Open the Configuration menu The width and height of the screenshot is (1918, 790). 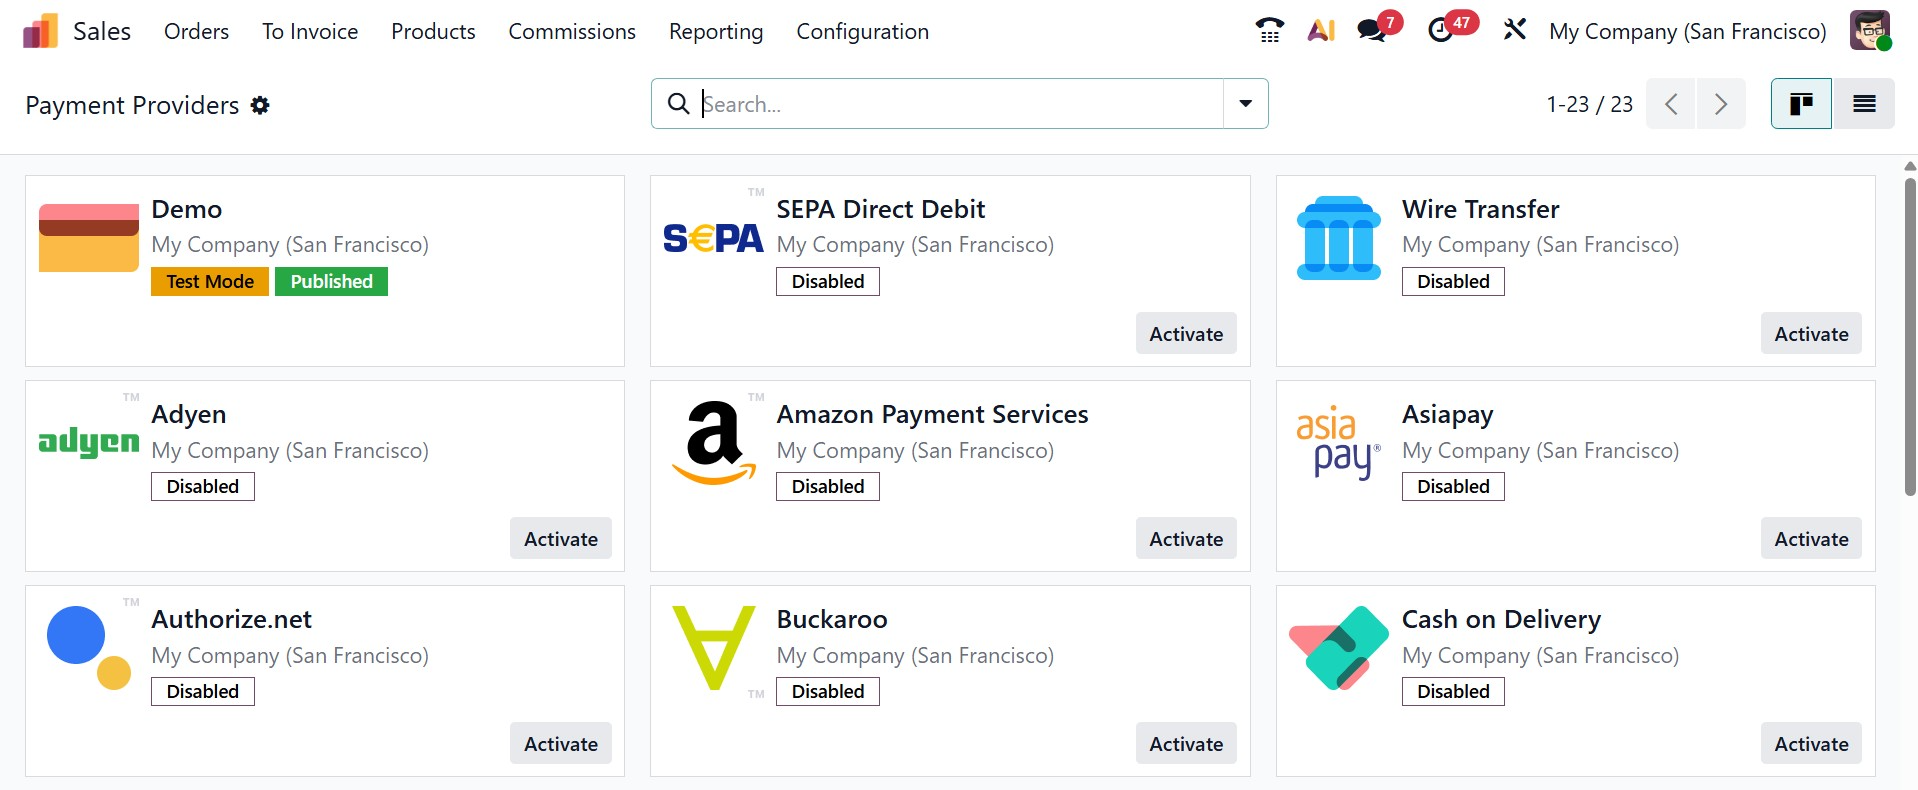862,32
